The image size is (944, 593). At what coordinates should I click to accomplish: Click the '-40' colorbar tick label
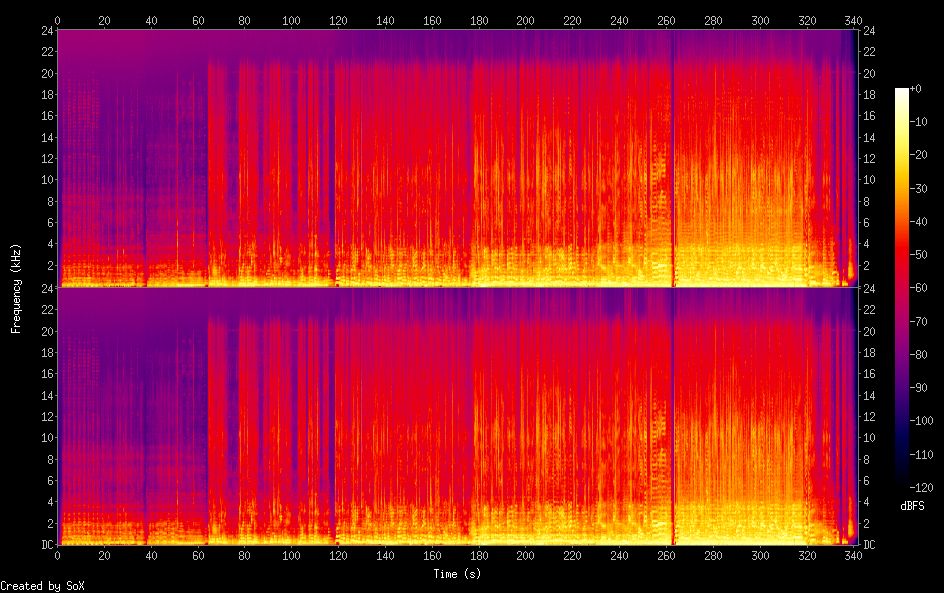(x=918, y=222)
